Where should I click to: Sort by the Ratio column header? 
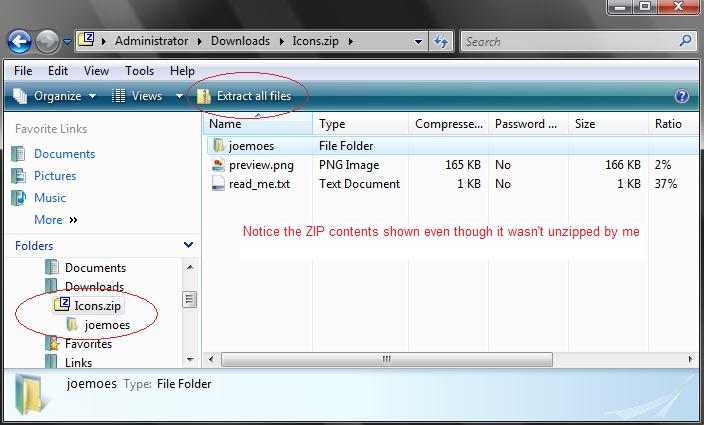(673, 124)
